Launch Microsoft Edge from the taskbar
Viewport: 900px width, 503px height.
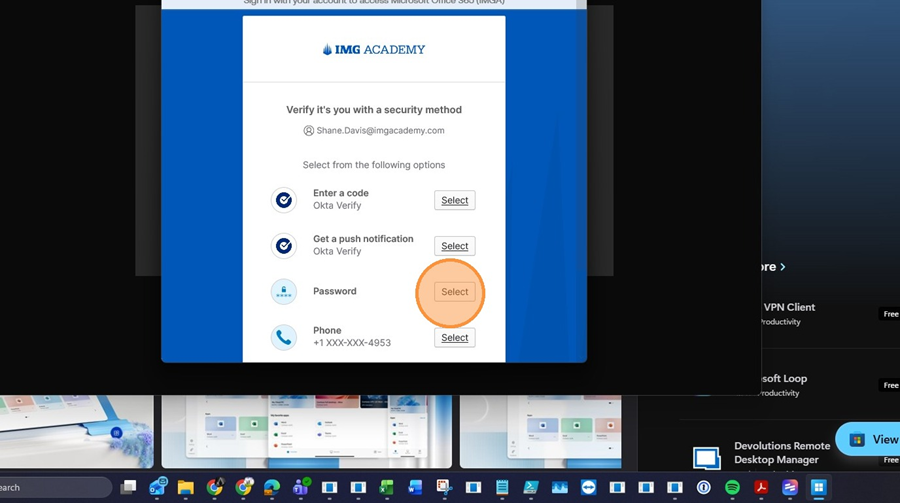click(x=272, y=487)
